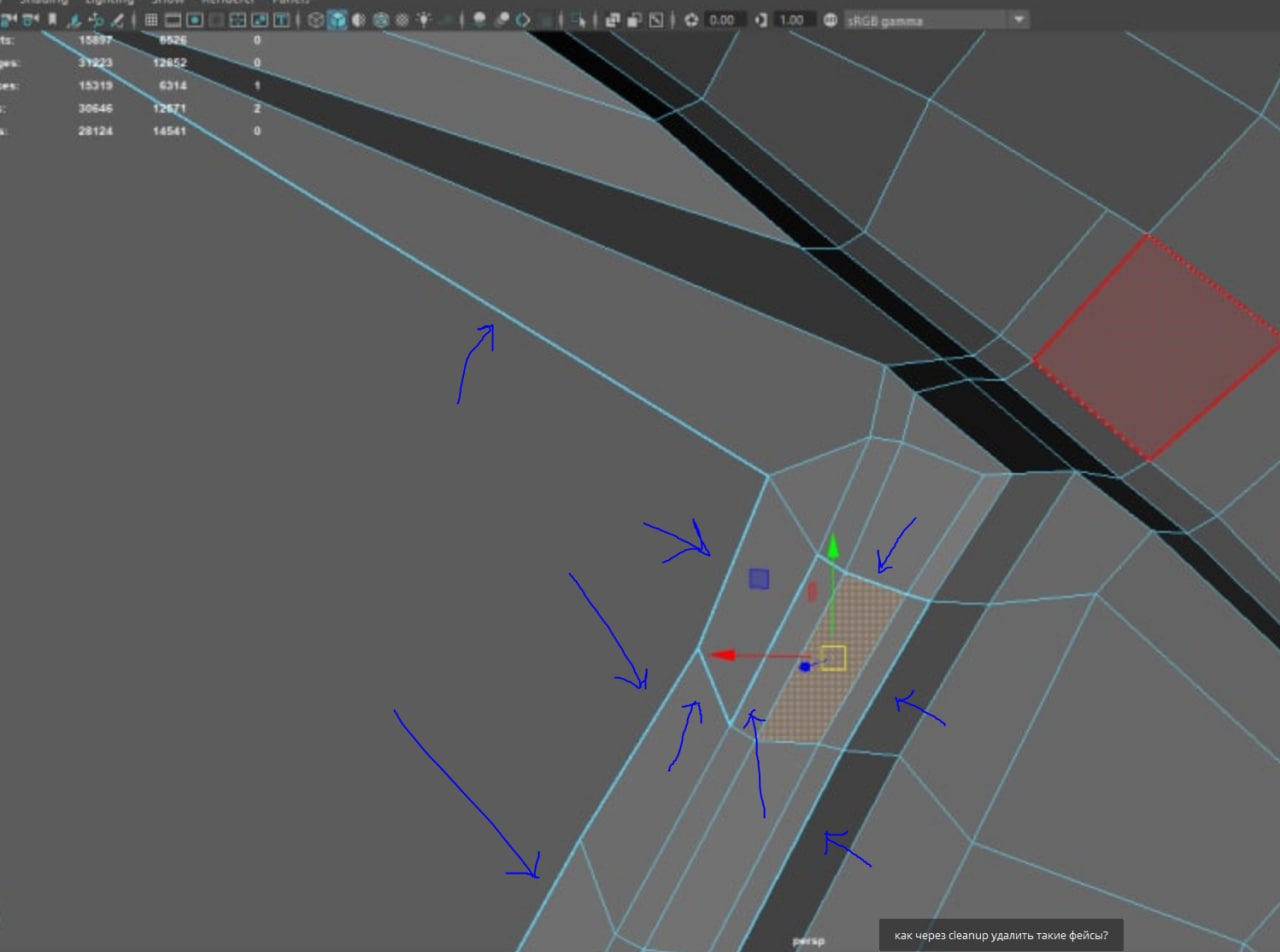
Task: Select the Grease Pencil tool icon
Action: pyautogui.click(x=117, y=19)
